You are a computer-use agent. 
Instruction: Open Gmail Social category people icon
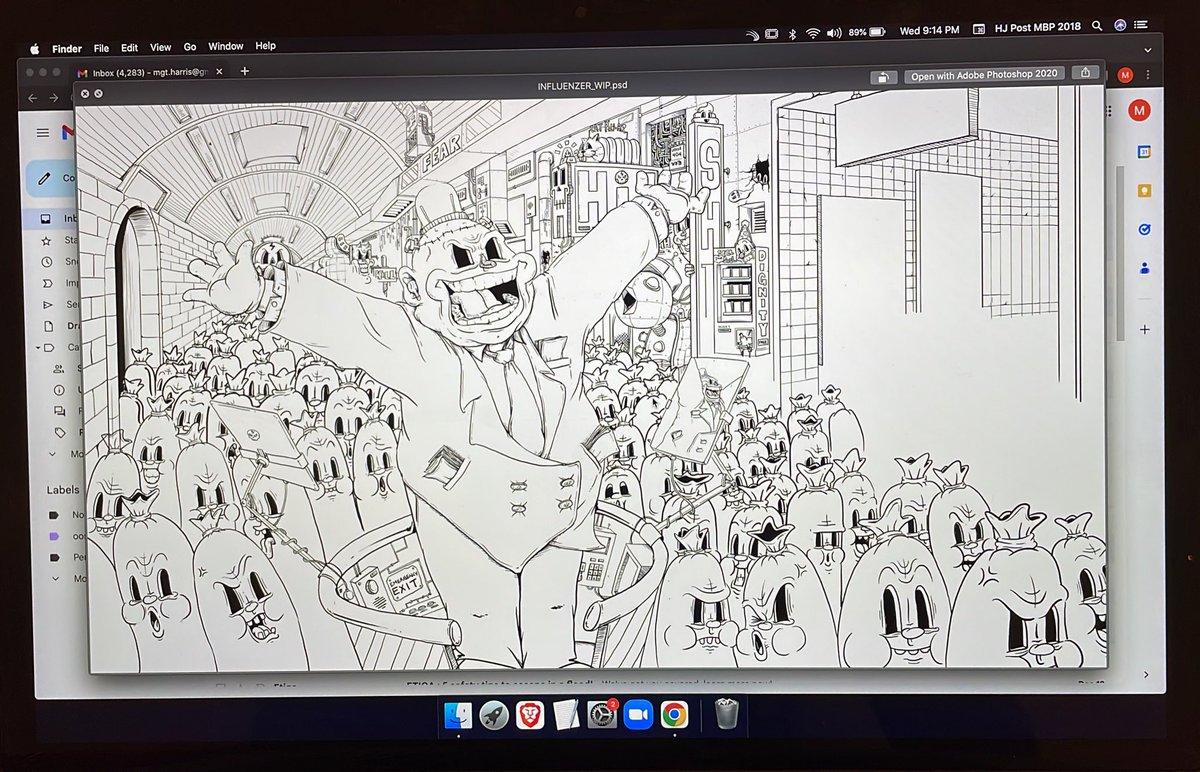click(x=58, y=368)
